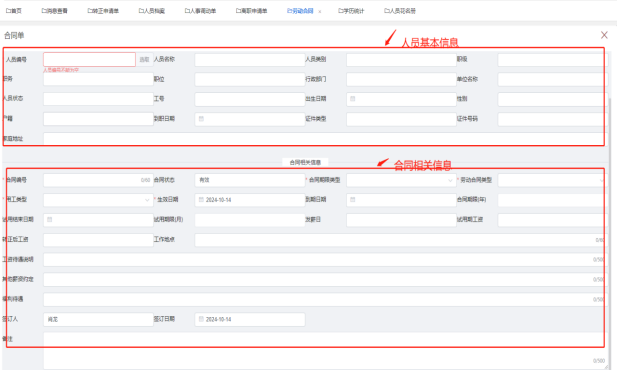This screenshot has height=371, width=617.
Task: Click the 福利待遇 input field
Action: point(325,299)
